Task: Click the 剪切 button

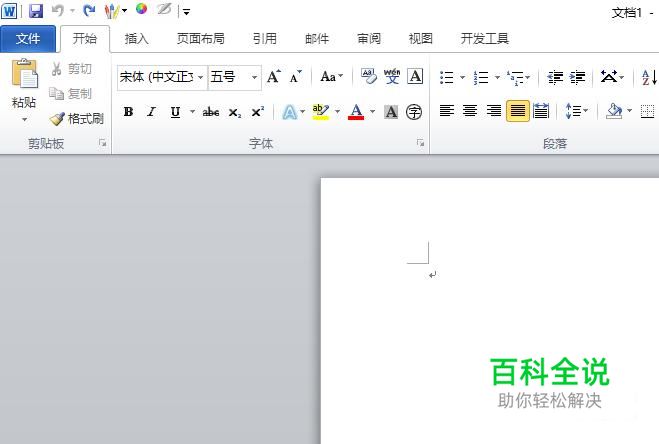Action: tap(71, 69)
